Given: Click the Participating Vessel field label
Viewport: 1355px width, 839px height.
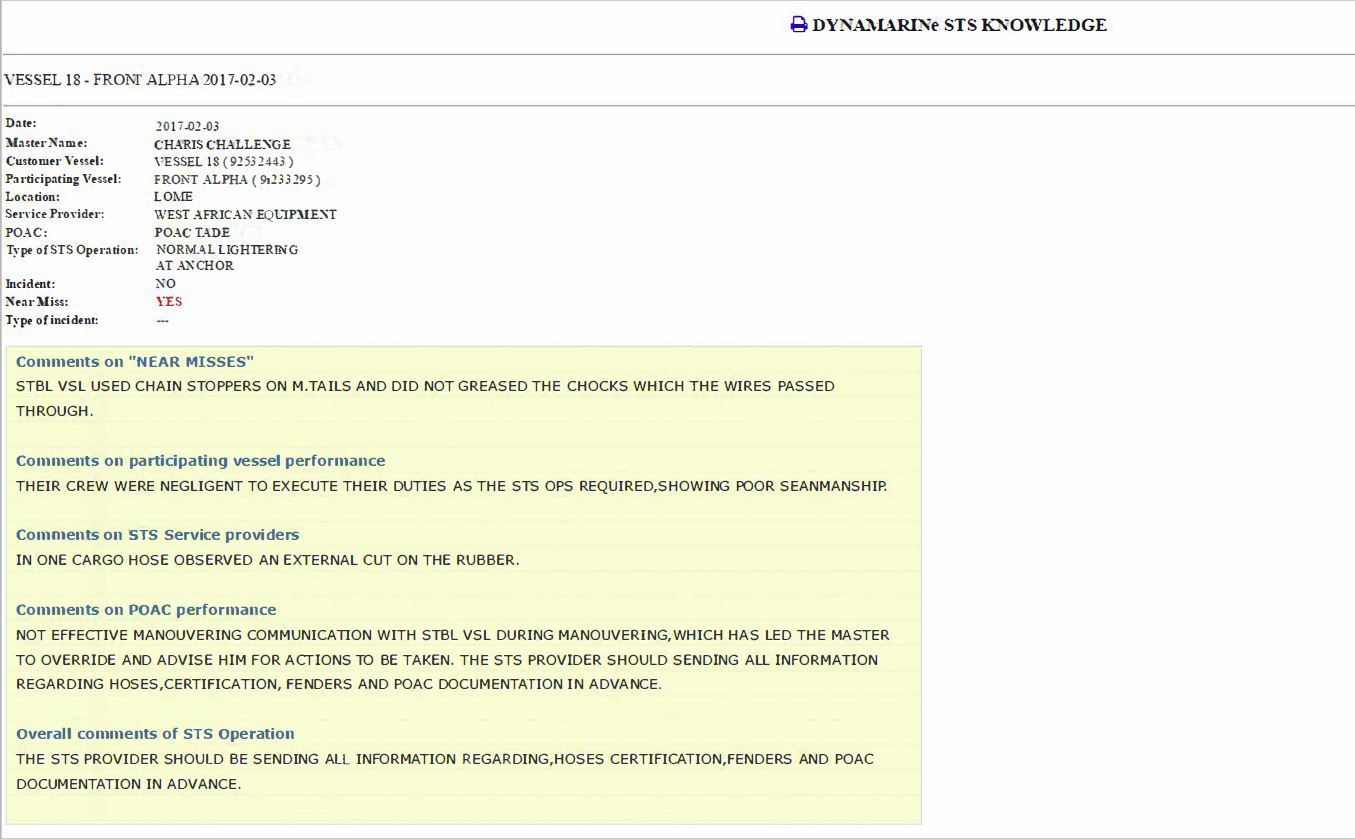Looking at the screenshot, I should point(63,179).
